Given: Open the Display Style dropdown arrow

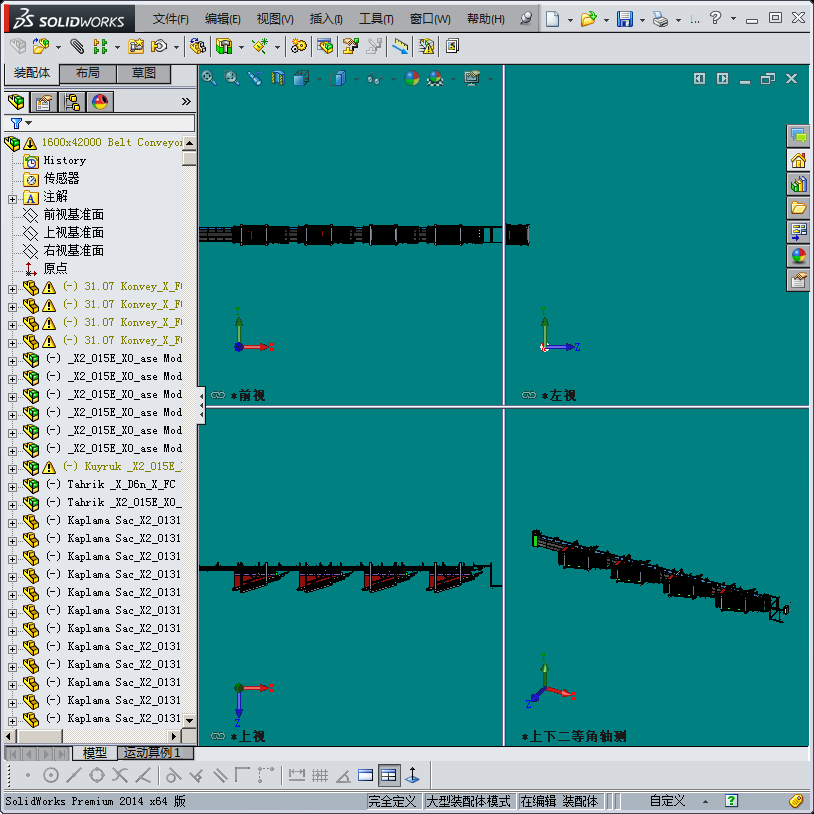Looking at the screenshot, I should 356,79.
